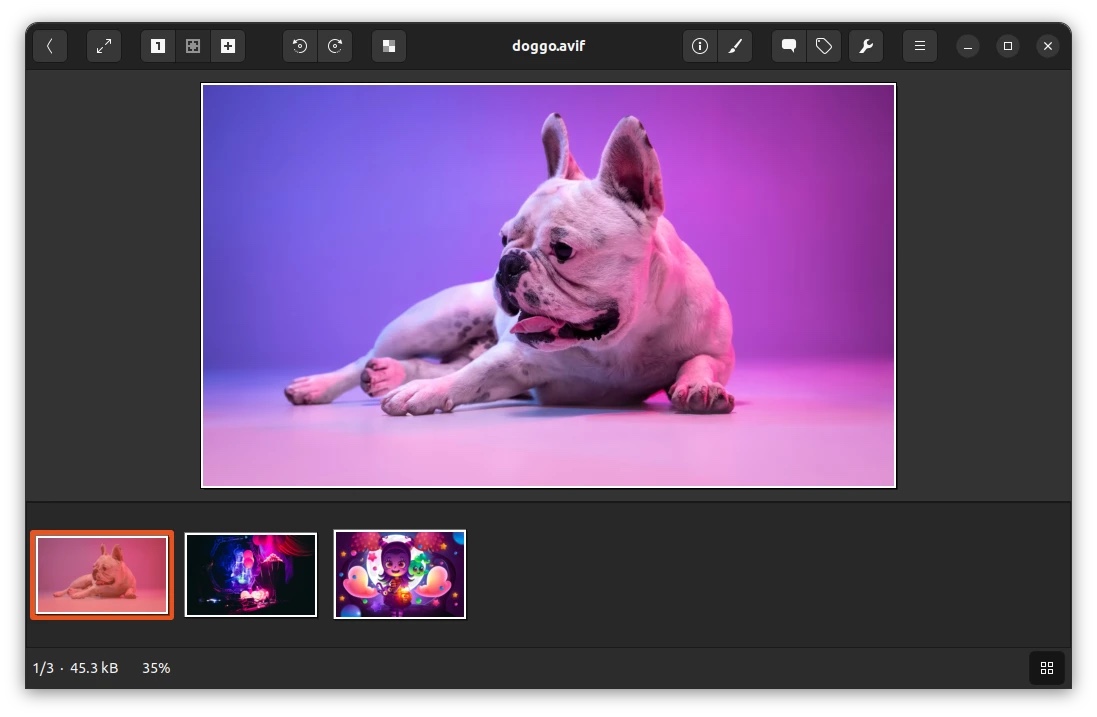Open the tools wrench menu
This screenshot has height=717, width=1097.
coord(866,46)
